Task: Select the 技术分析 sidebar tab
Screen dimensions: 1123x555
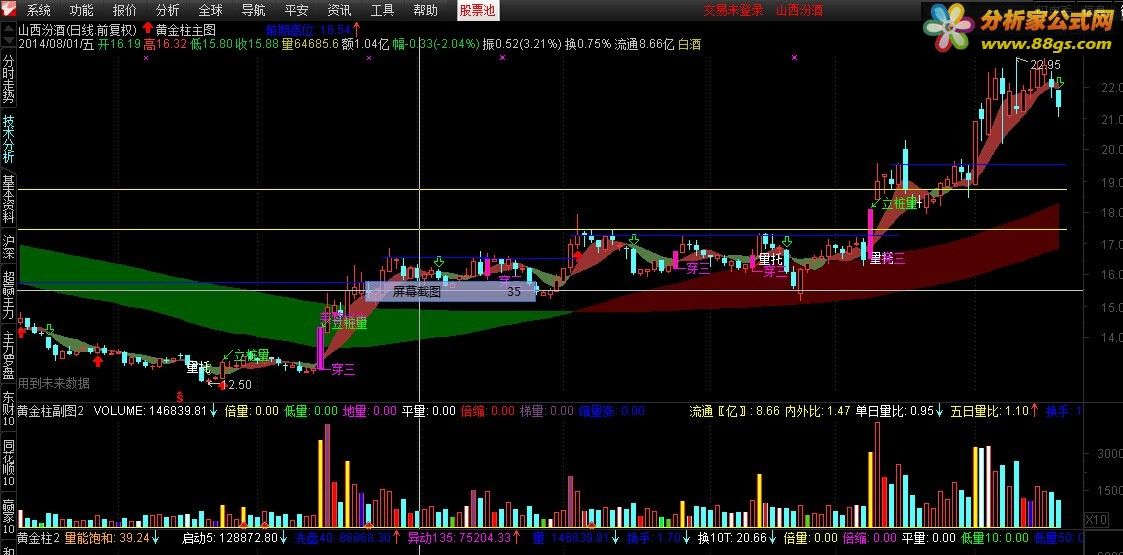Action: pos(9,139)
